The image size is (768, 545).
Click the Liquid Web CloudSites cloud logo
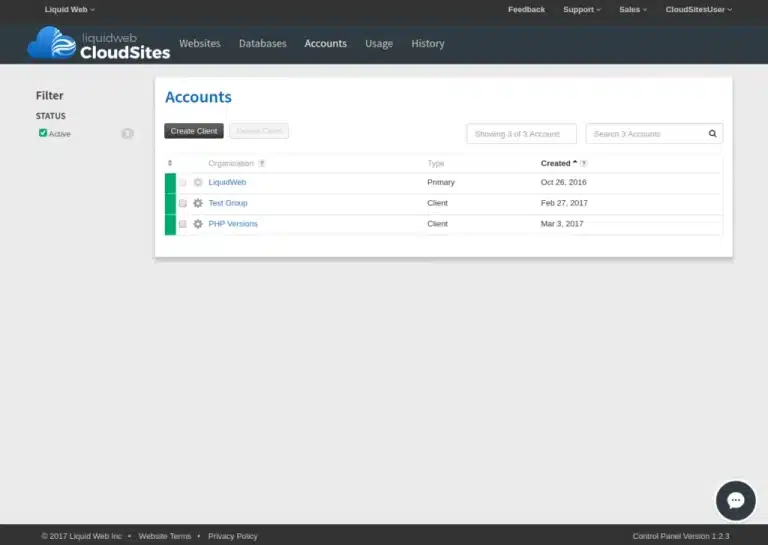click(98, 44)
